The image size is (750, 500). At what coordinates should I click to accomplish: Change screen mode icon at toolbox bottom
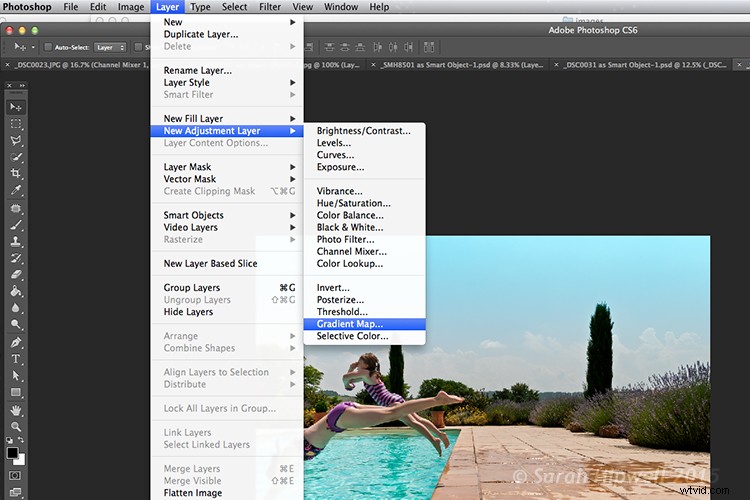[15, 492]
